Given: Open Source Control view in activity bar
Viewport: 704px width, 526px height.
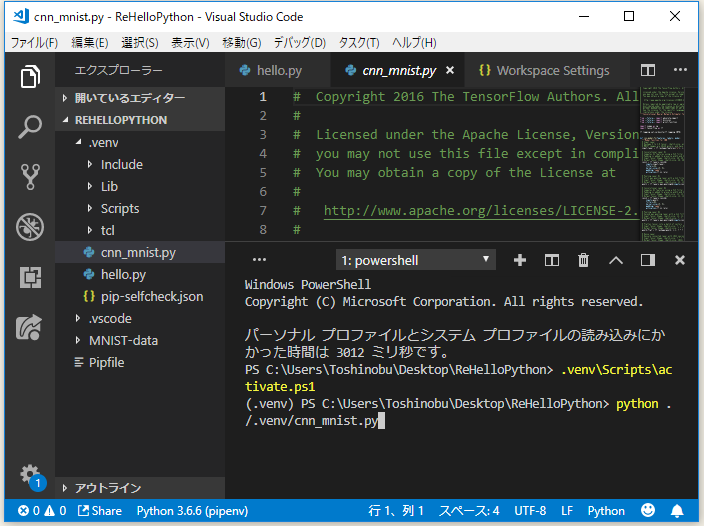Looking at the screenshot, I should pyautogui.click(x=30, y=176).
